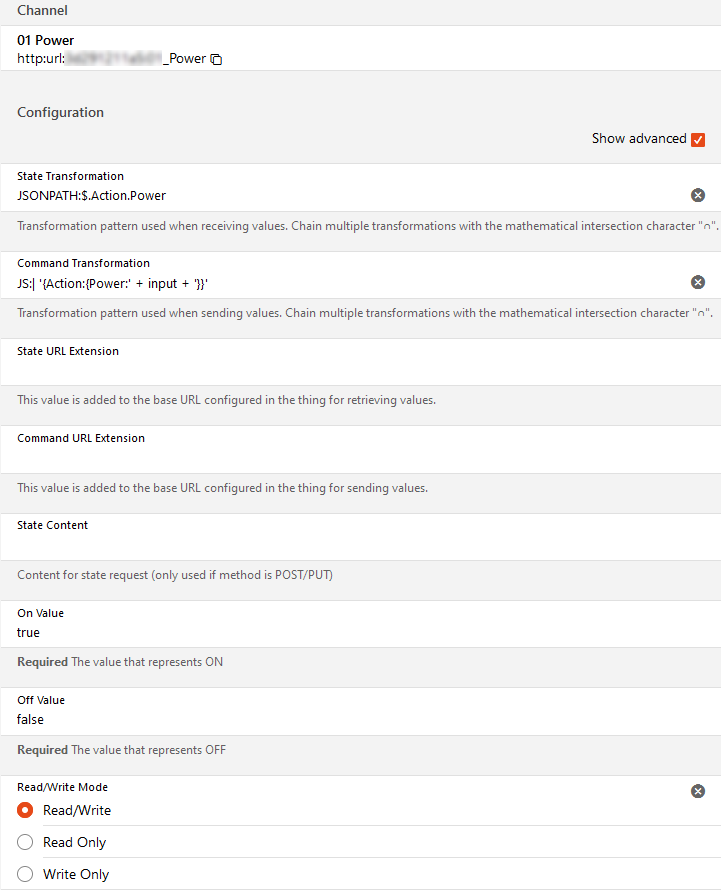Click the 01 Power channel title
The image size is (721, 890).
(46, 41)
